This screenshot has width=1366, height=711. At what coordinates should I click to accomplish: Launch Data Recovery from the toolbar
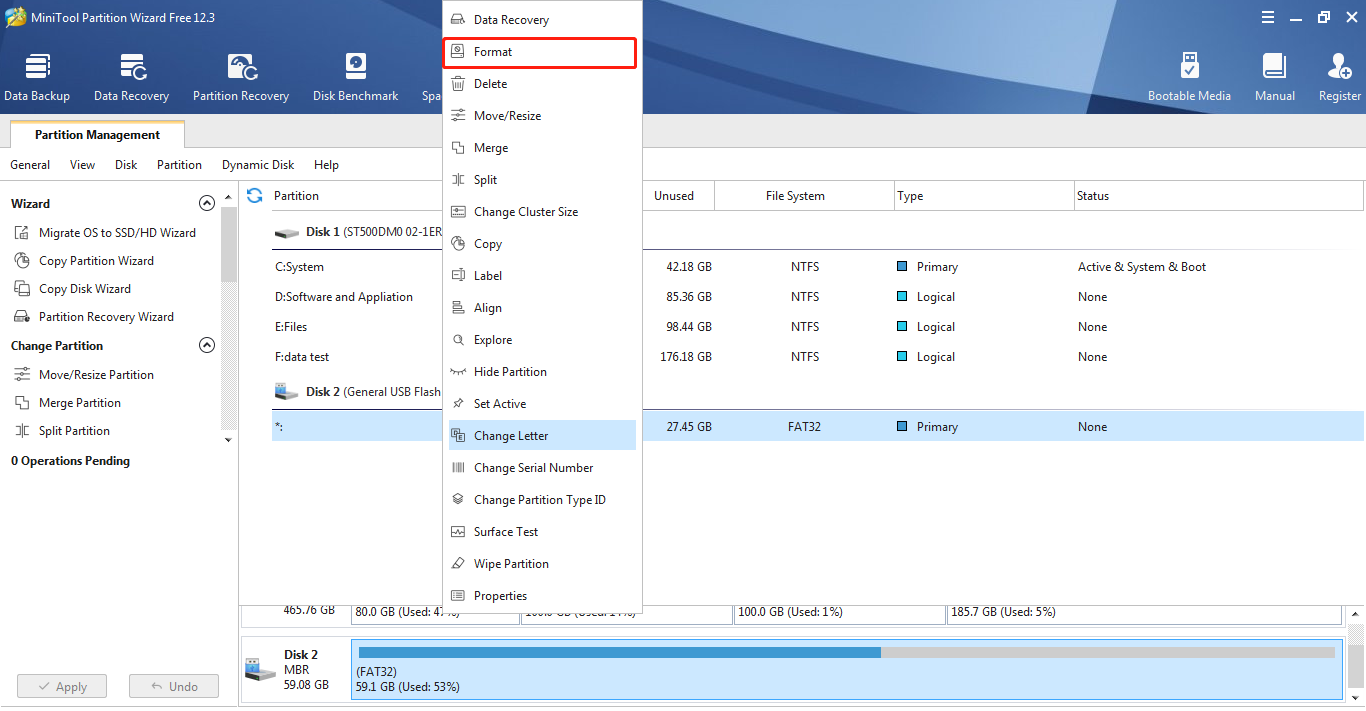pyautogui.click(x=131, y=77)
